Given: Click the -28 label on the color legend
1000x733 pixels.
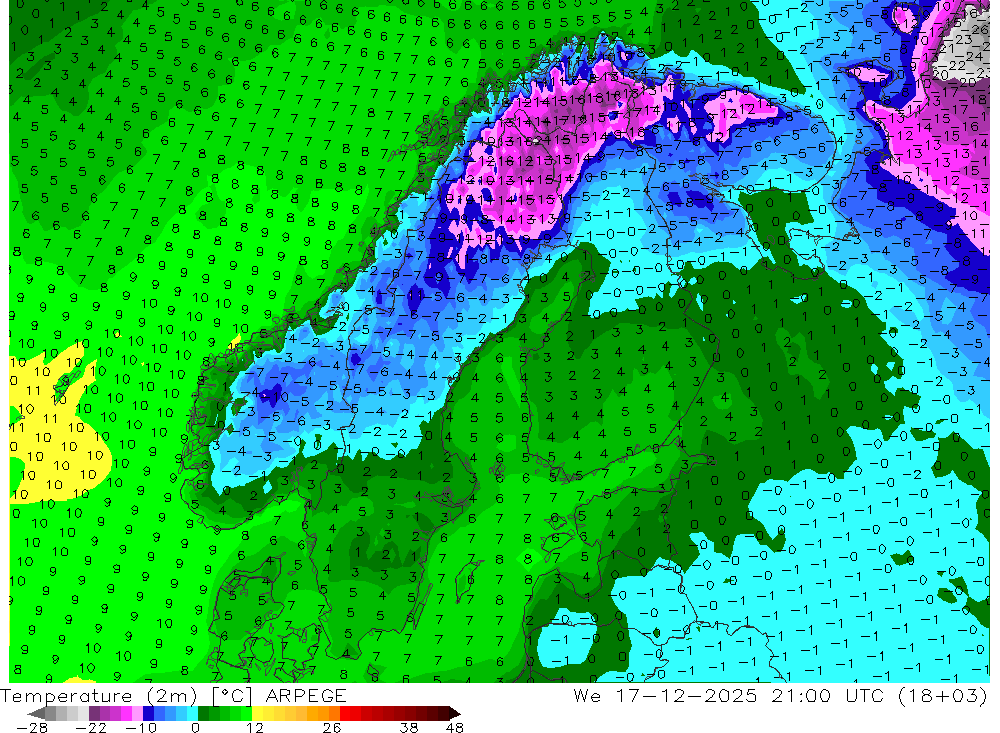Looking at the screenshot, I should tap(32, 728).
